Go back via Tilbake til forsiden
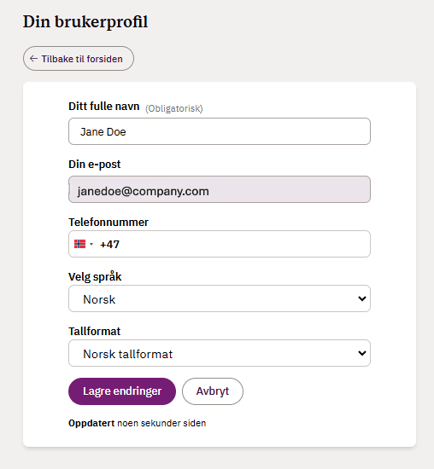Image resolution: width=434 pixels, height=469 pixels. click(x=78, y=59)
